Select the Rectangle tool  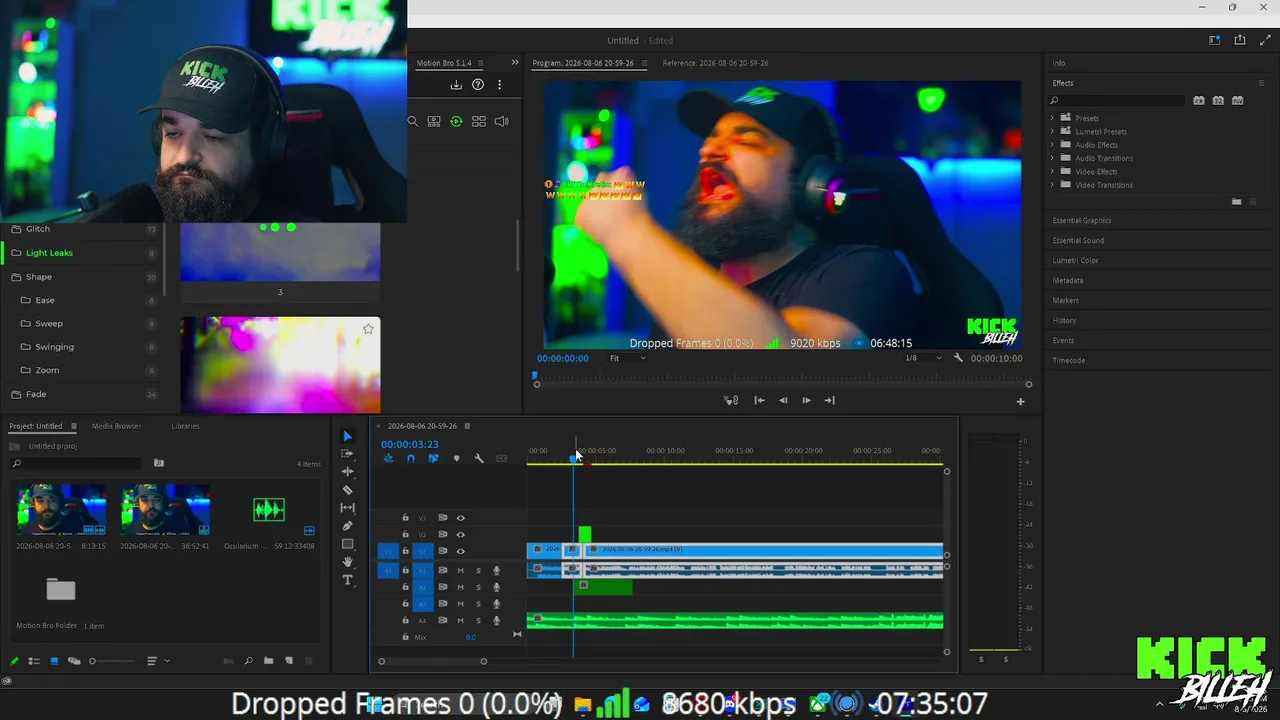point(348,544)
